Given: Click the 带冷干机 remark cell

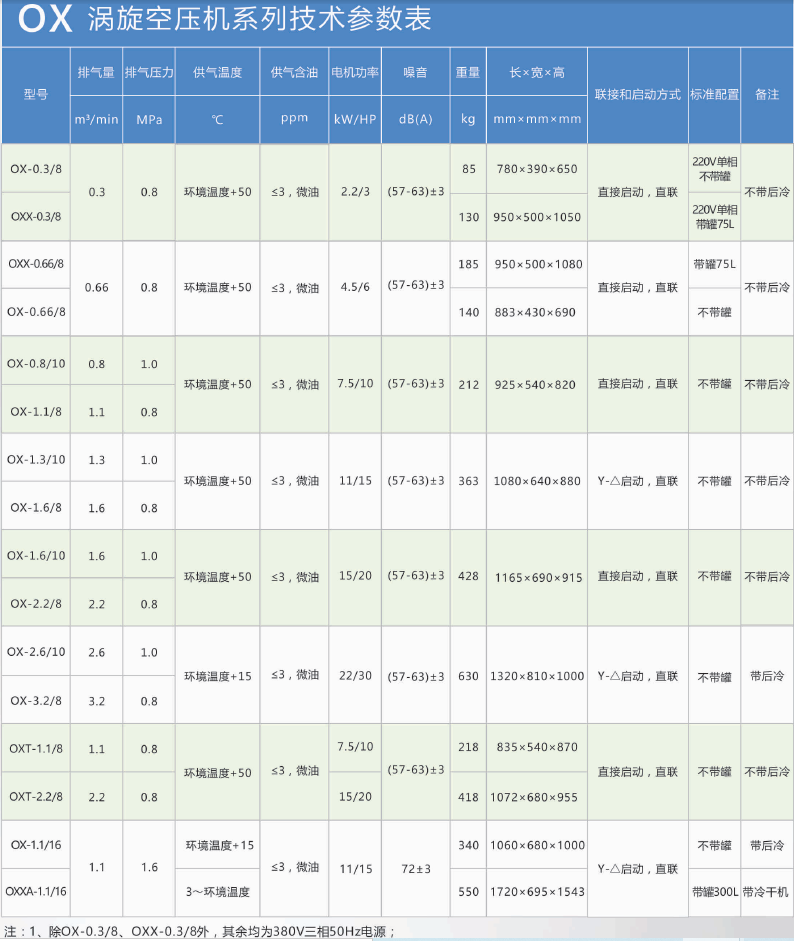Looking at the screenshot, I should pos(767,892).
